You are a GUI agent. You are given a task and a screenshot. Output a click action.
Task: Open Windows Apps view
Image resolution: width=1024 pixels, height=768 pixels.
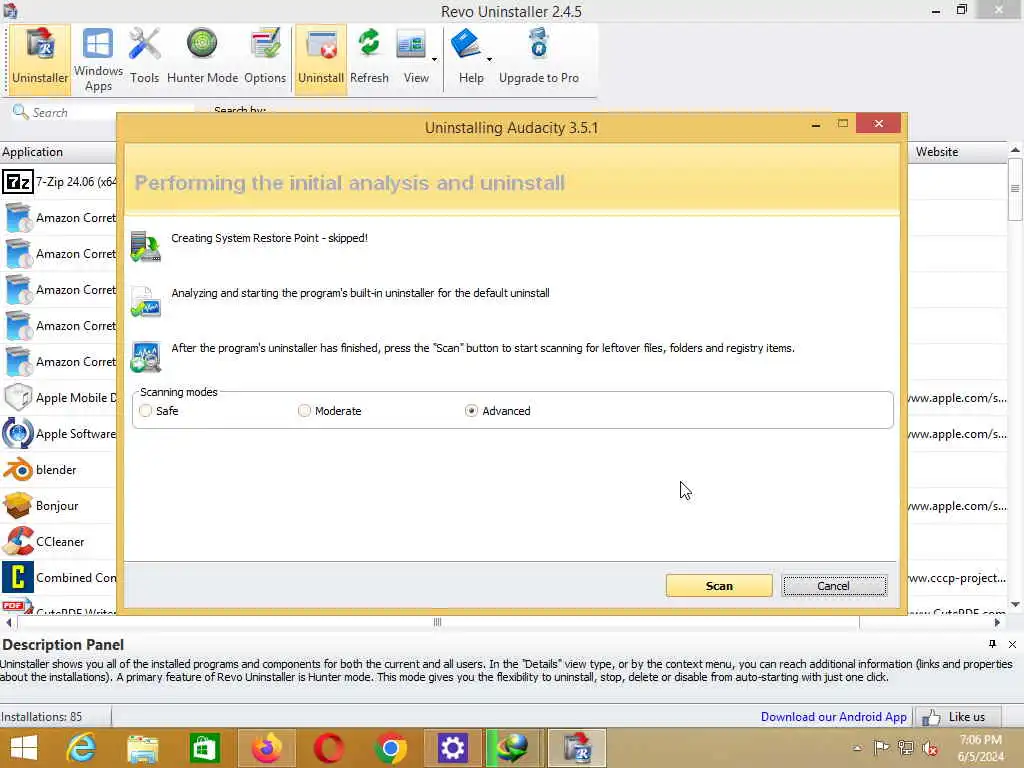(98, 59)
